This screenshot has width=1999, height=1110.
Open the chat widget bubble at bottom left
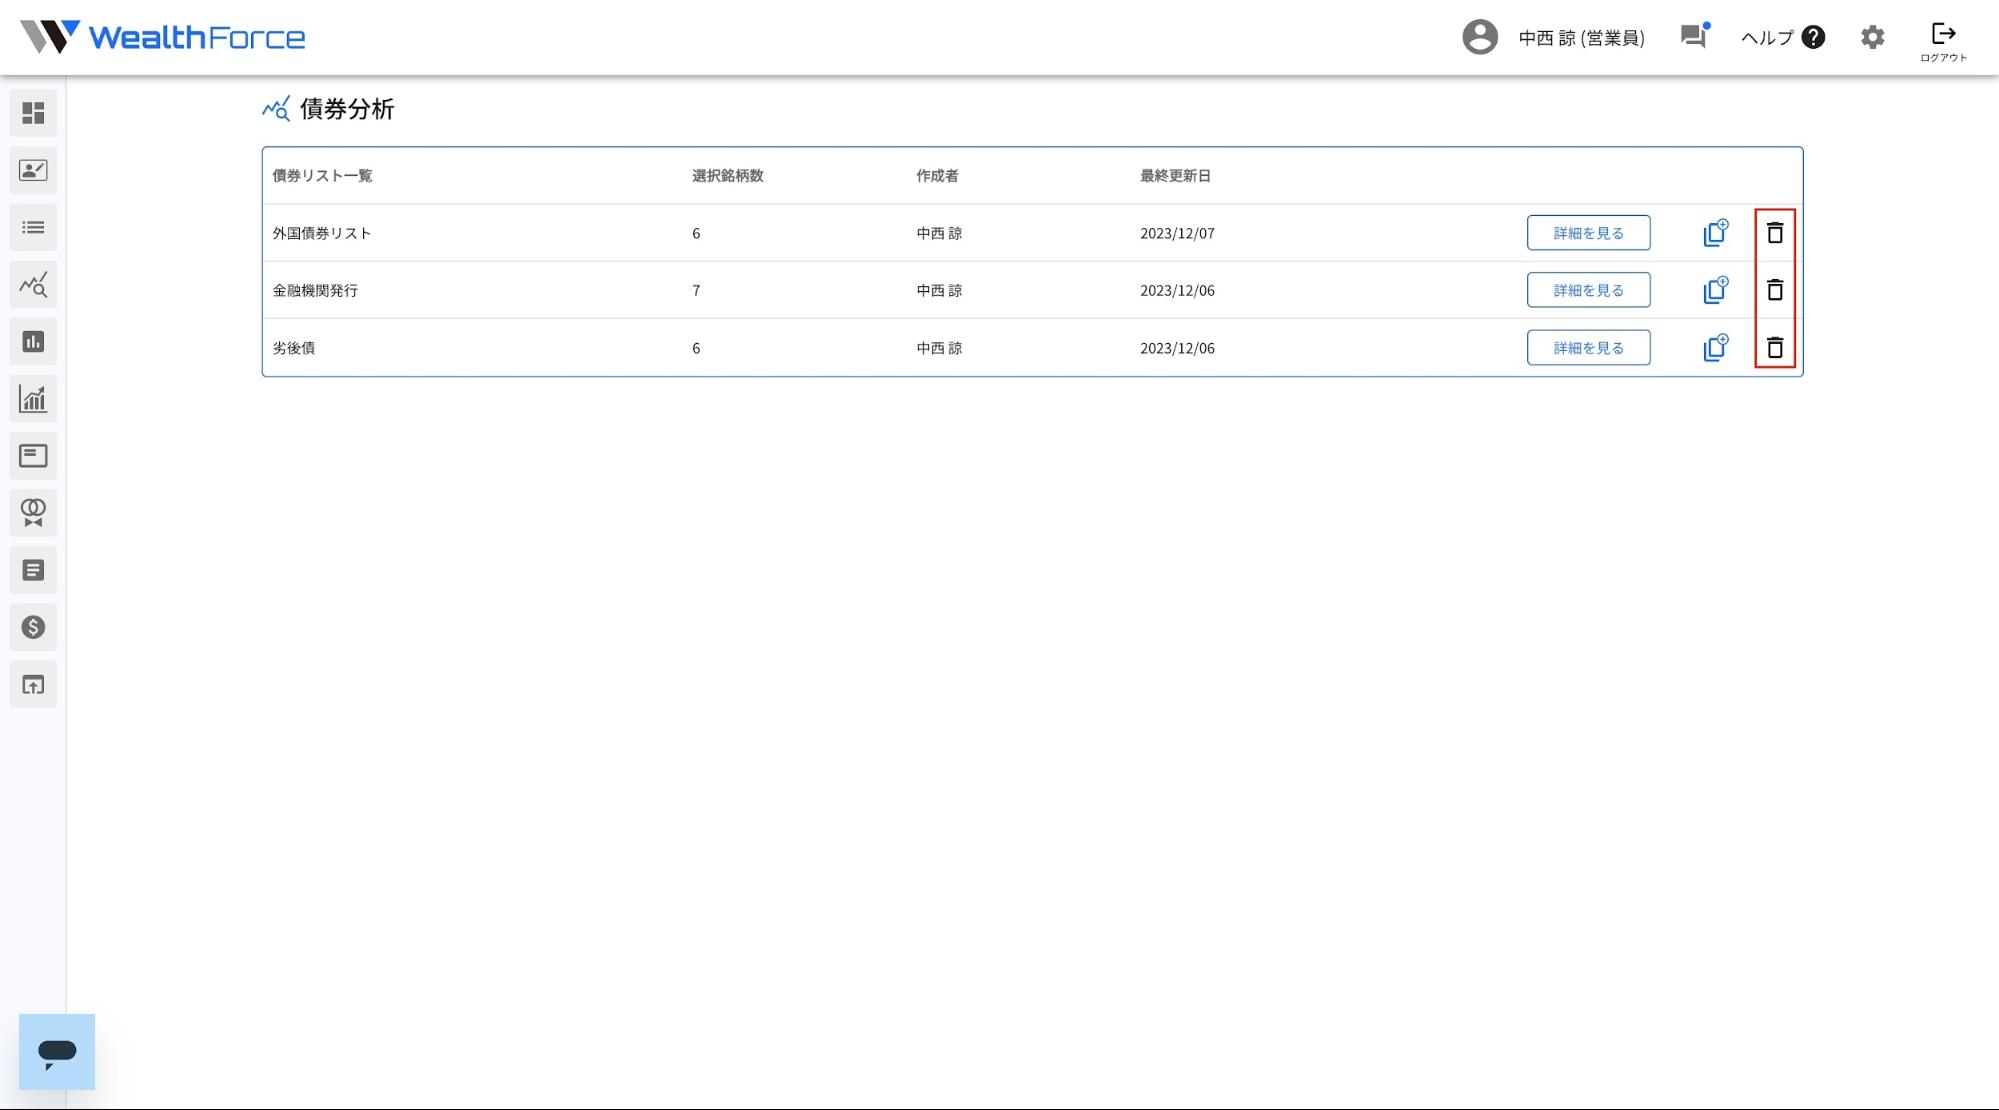[57, 1052]
